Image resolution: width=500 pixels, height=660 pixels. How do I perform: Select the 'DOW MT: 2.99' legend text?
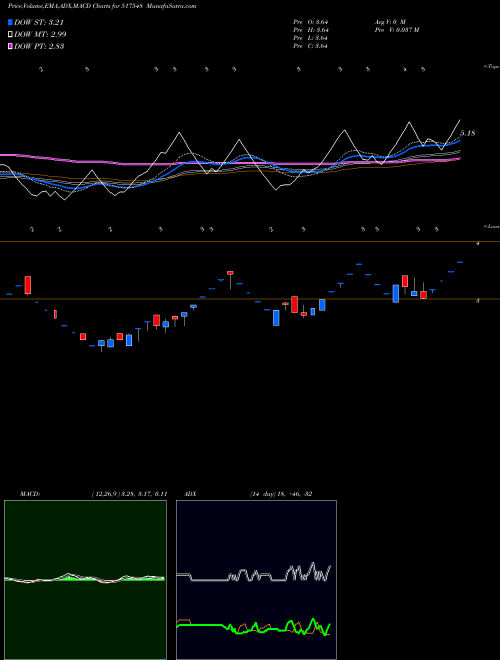pos(40,34)
